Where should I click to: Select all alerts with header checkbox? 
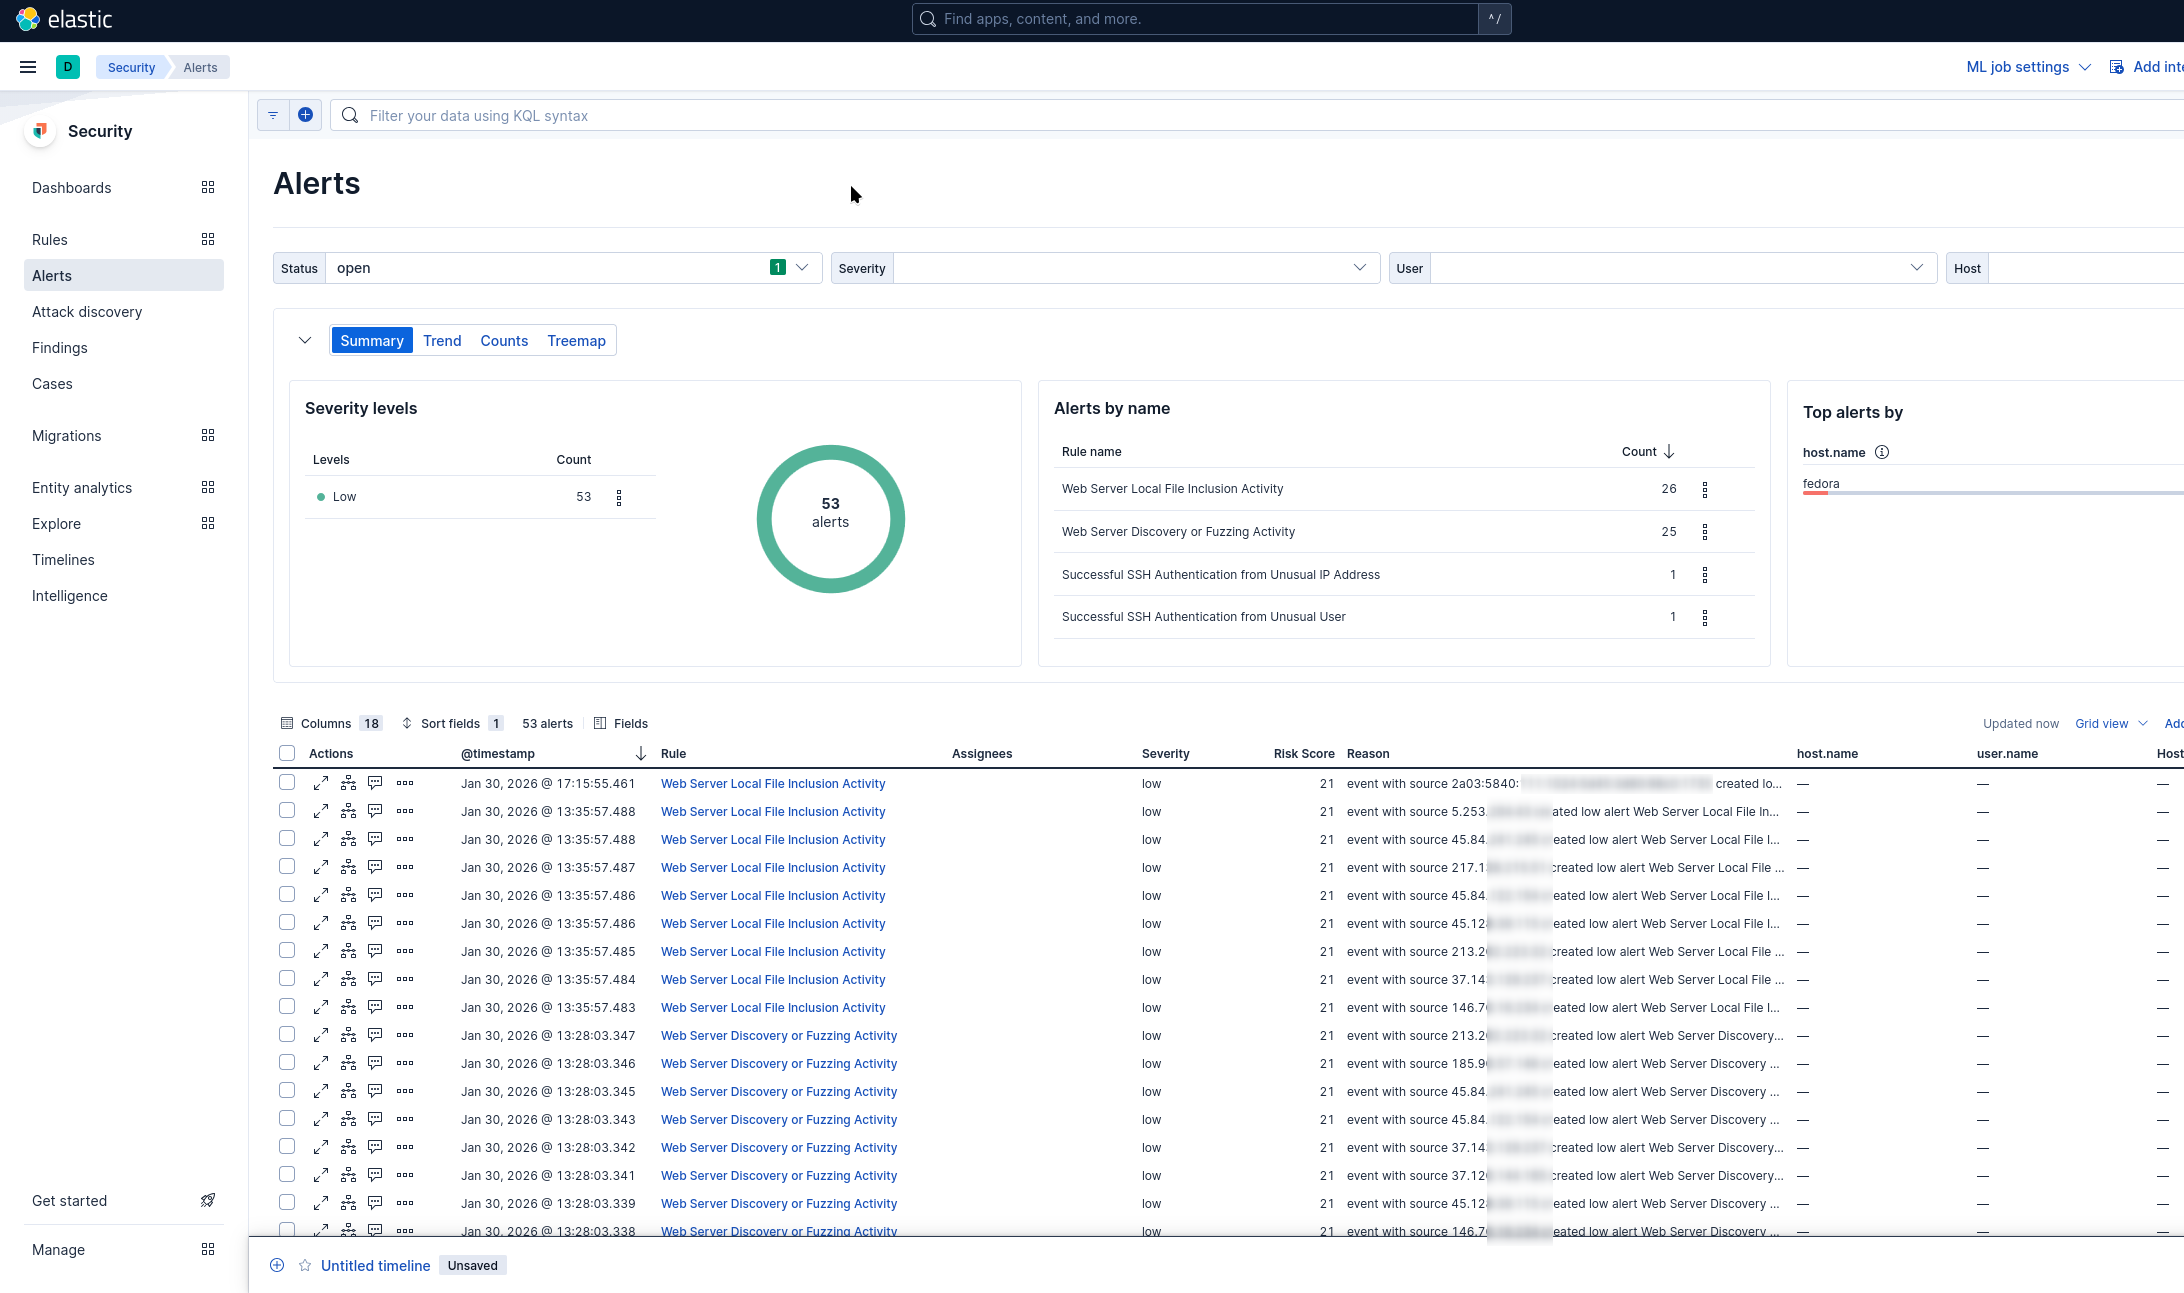tap(287, 753)
